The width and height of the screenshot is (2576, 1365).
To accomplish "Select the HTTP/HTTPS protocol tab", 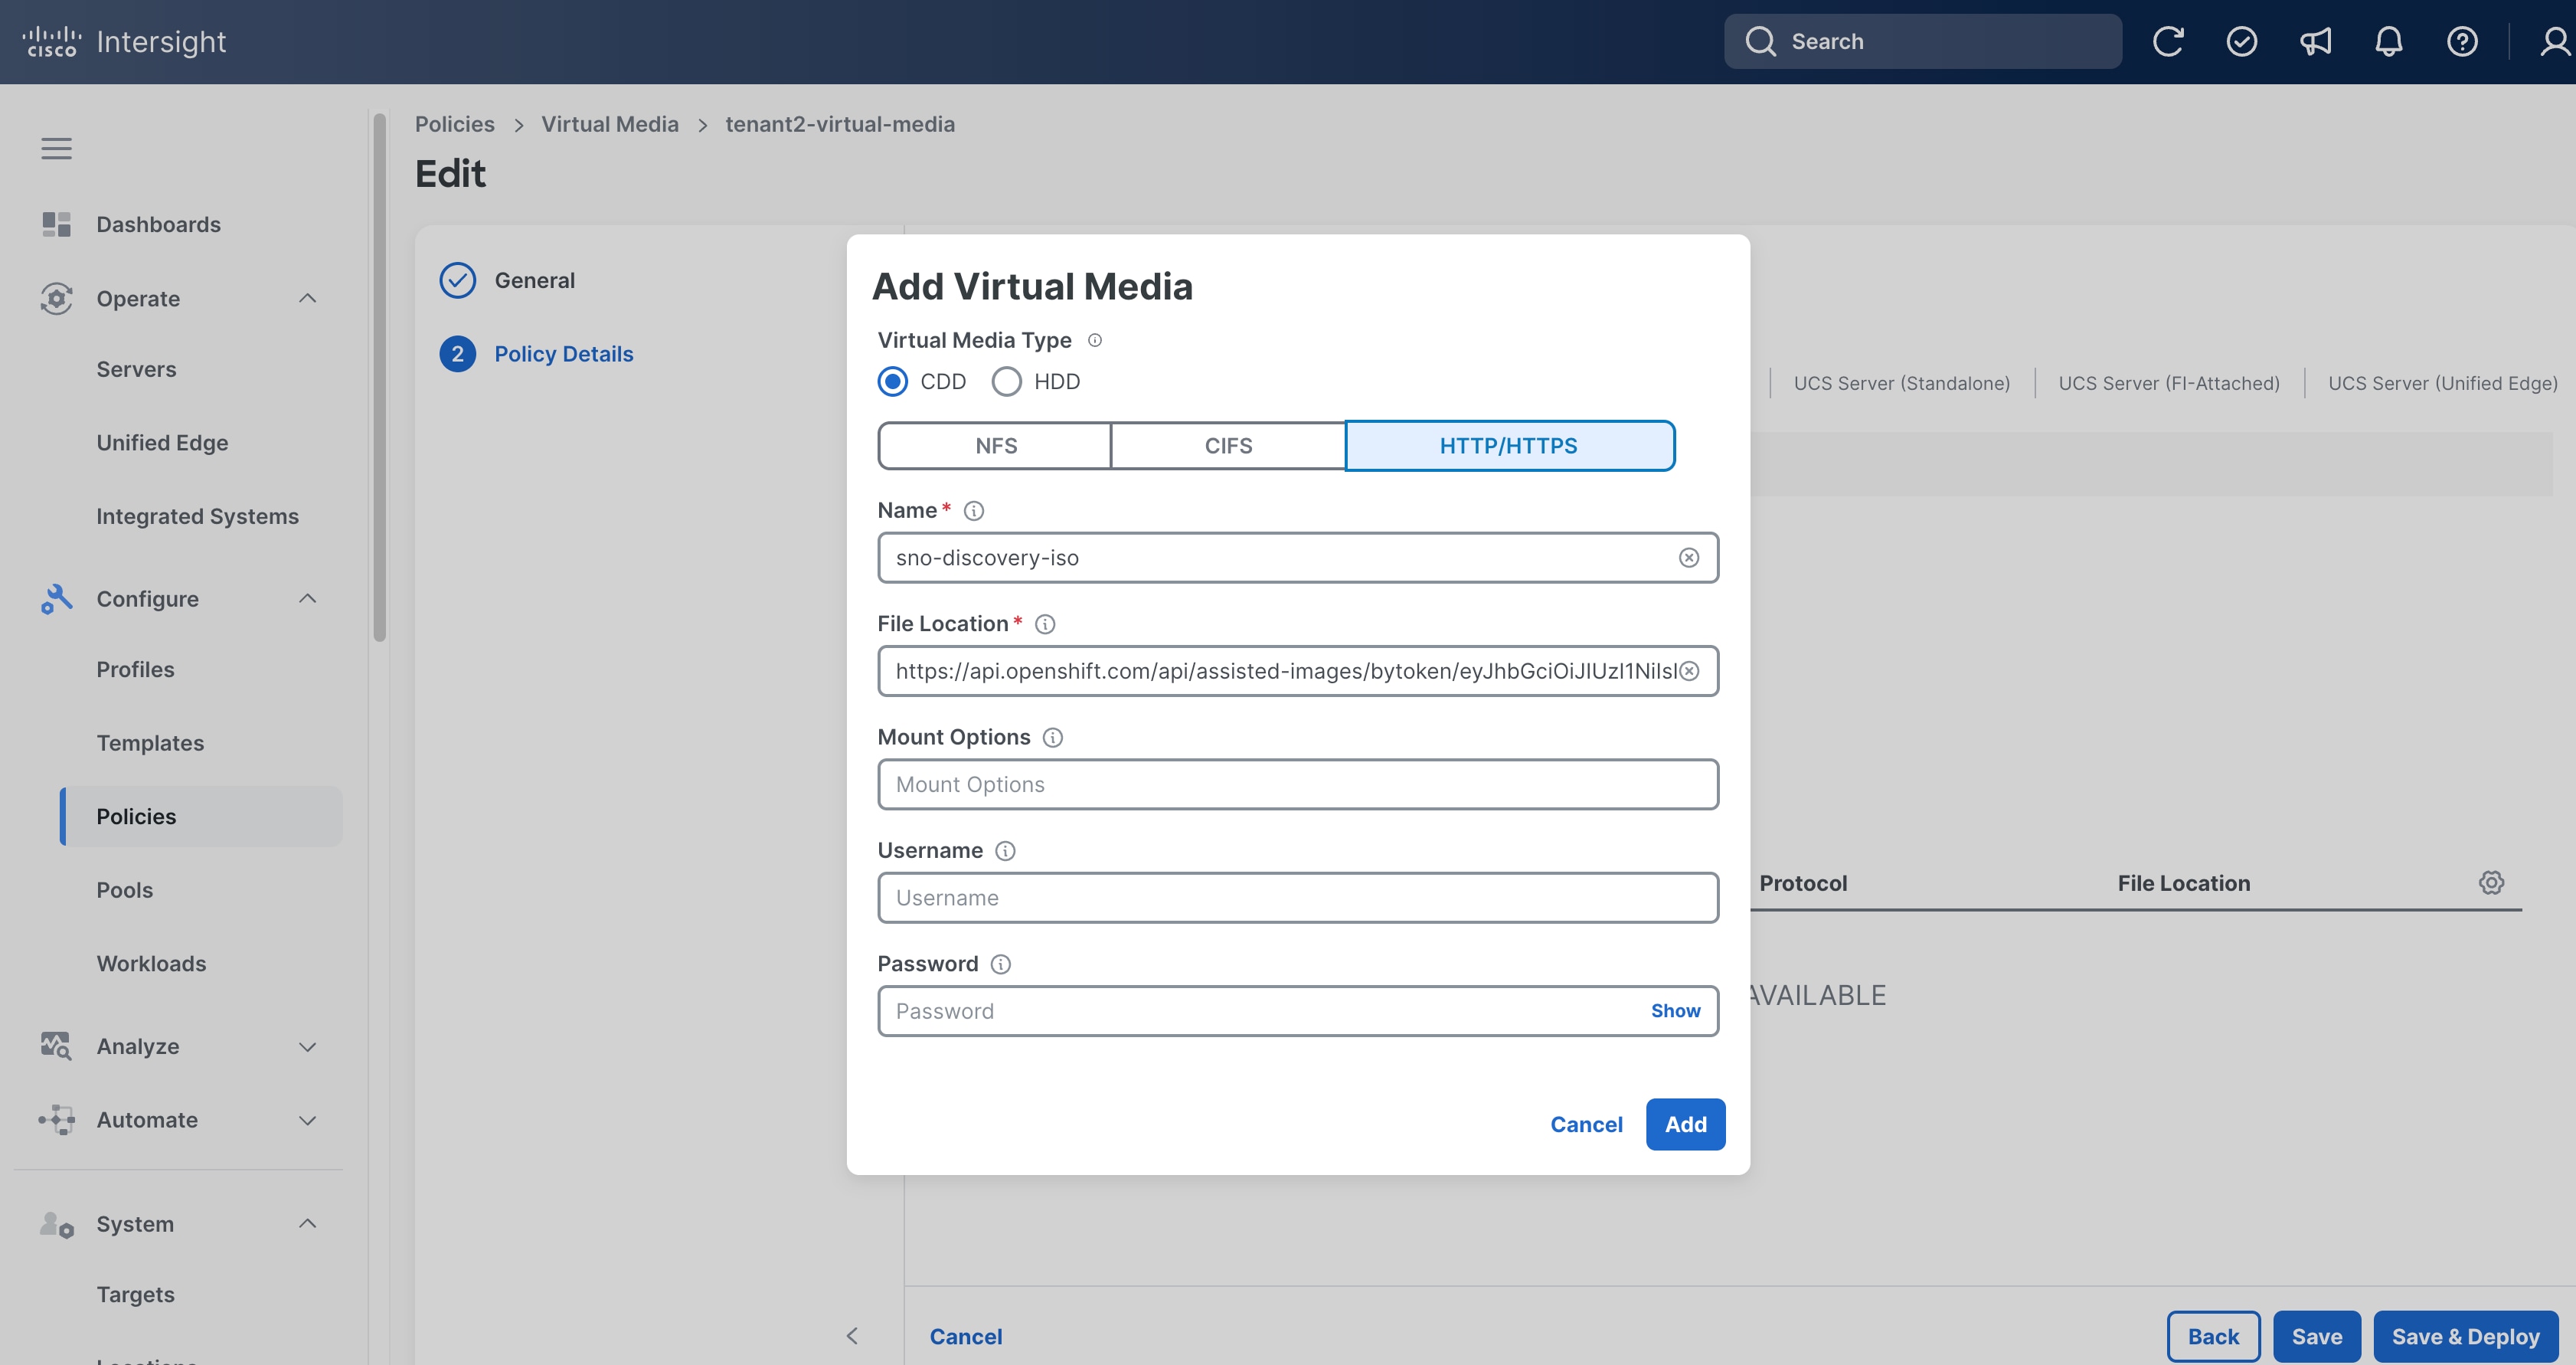I will 1509,445.
